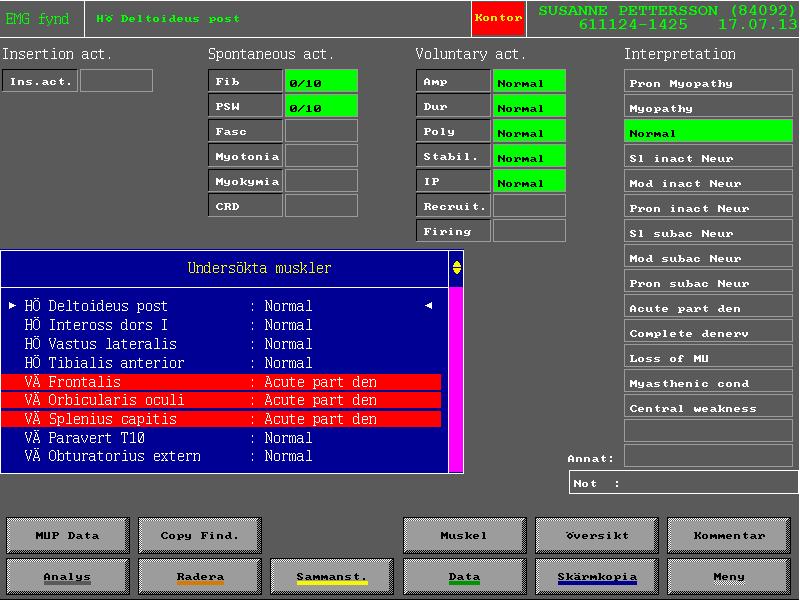Click the empty Fasc value field
Screen dimensions: 800x601
321,131
